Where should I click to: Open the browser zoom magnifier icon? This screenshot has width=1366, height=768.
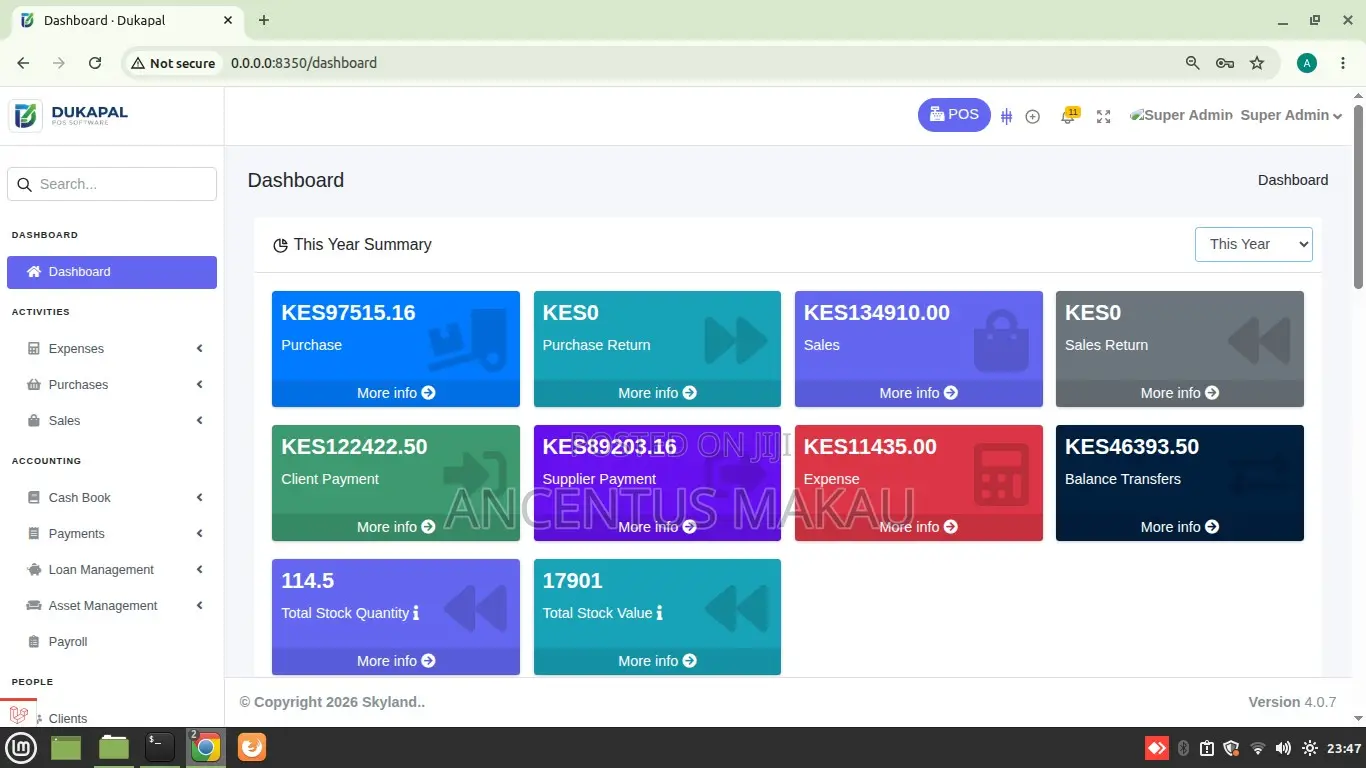1192,63
